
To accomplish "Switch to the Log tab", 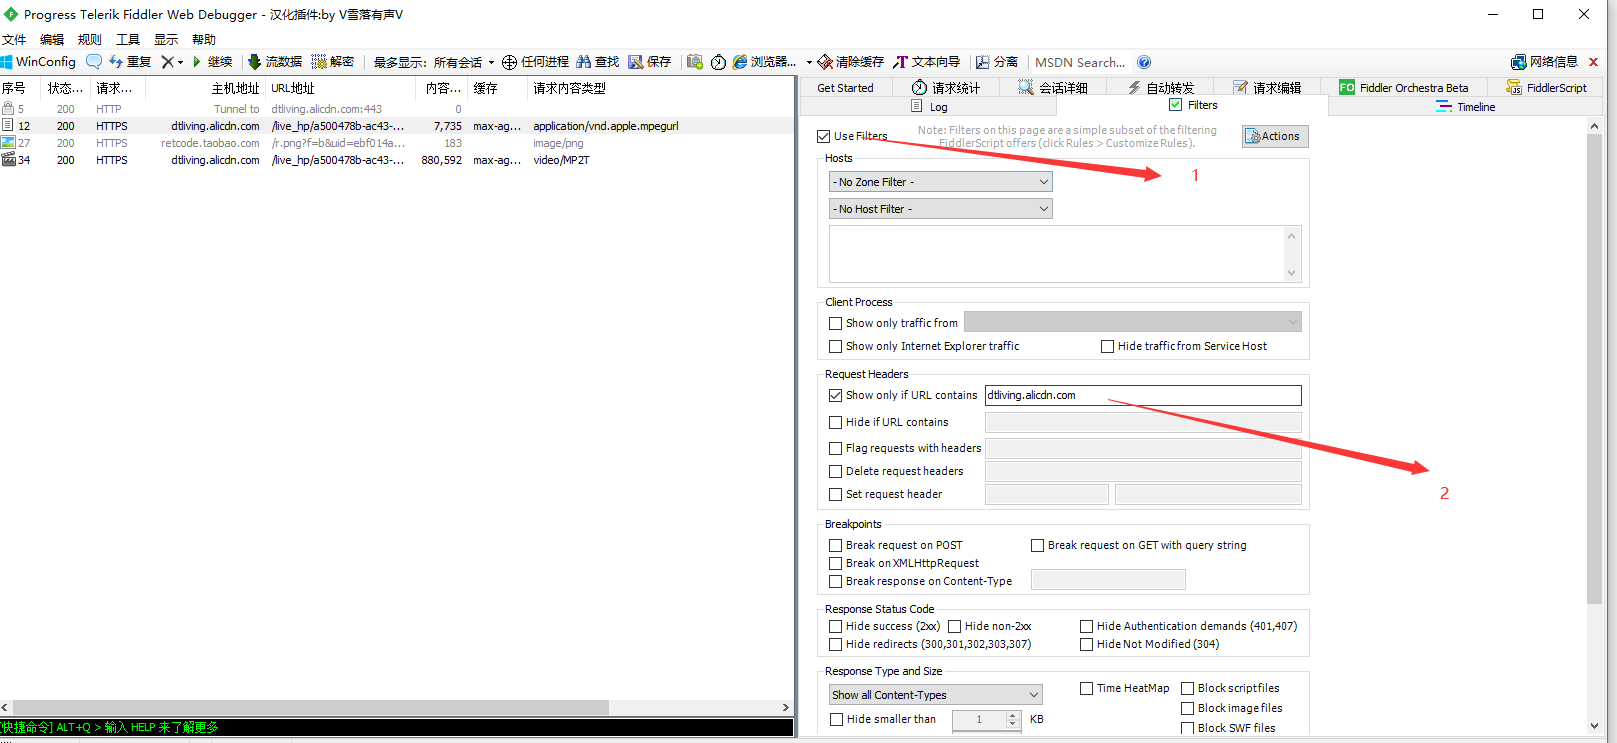I will pyautogui.click(x=930, y=106).
